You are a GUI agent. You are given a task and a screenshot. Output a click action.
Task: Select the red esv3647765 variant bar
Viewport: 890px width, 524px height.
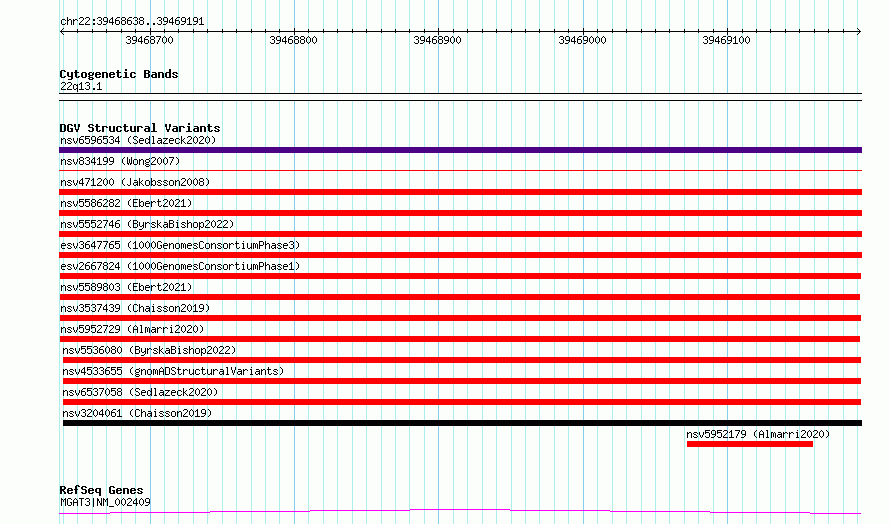(x=460, y=255)
